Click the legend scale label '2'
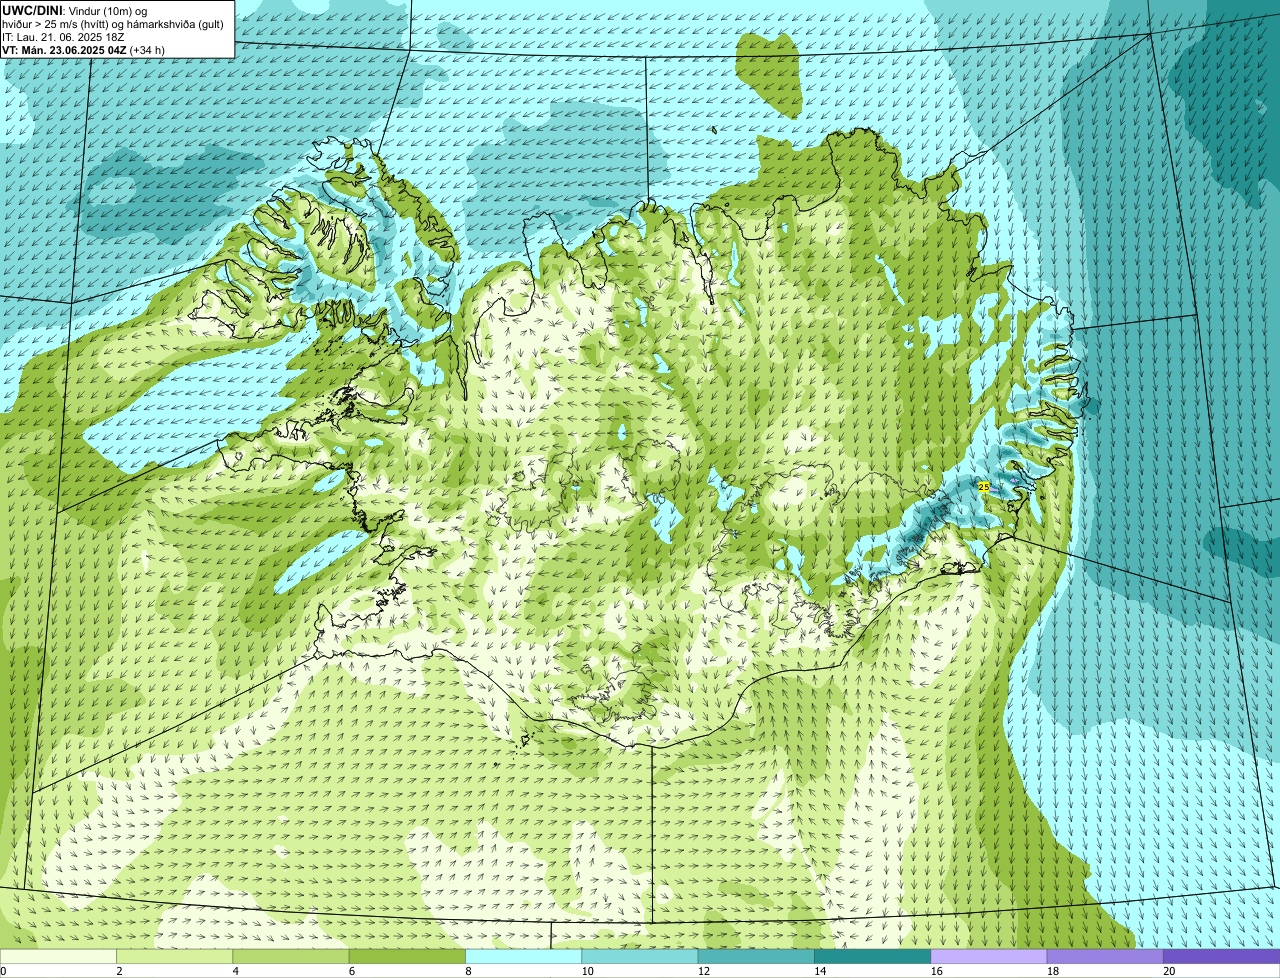The width and height of the screenshot is (1280, 978). tap(119, 971)
